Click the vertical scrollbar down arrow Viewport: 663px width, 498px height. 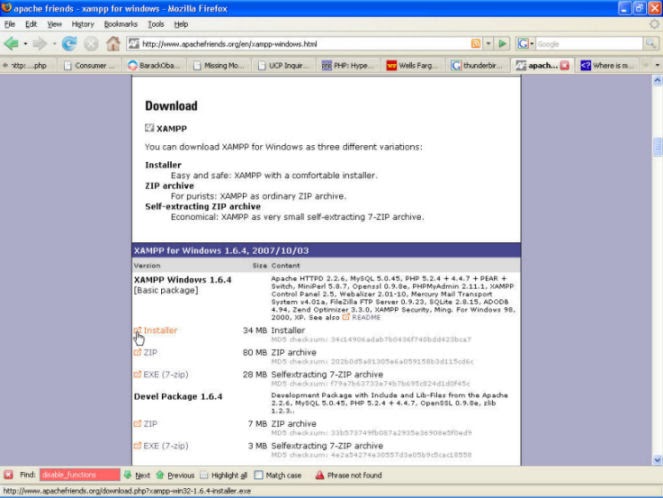(x=657, y=460)
